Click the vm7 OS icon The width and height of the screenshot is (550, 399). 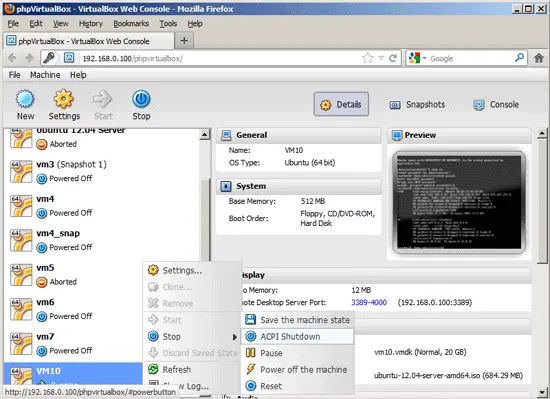21,344
